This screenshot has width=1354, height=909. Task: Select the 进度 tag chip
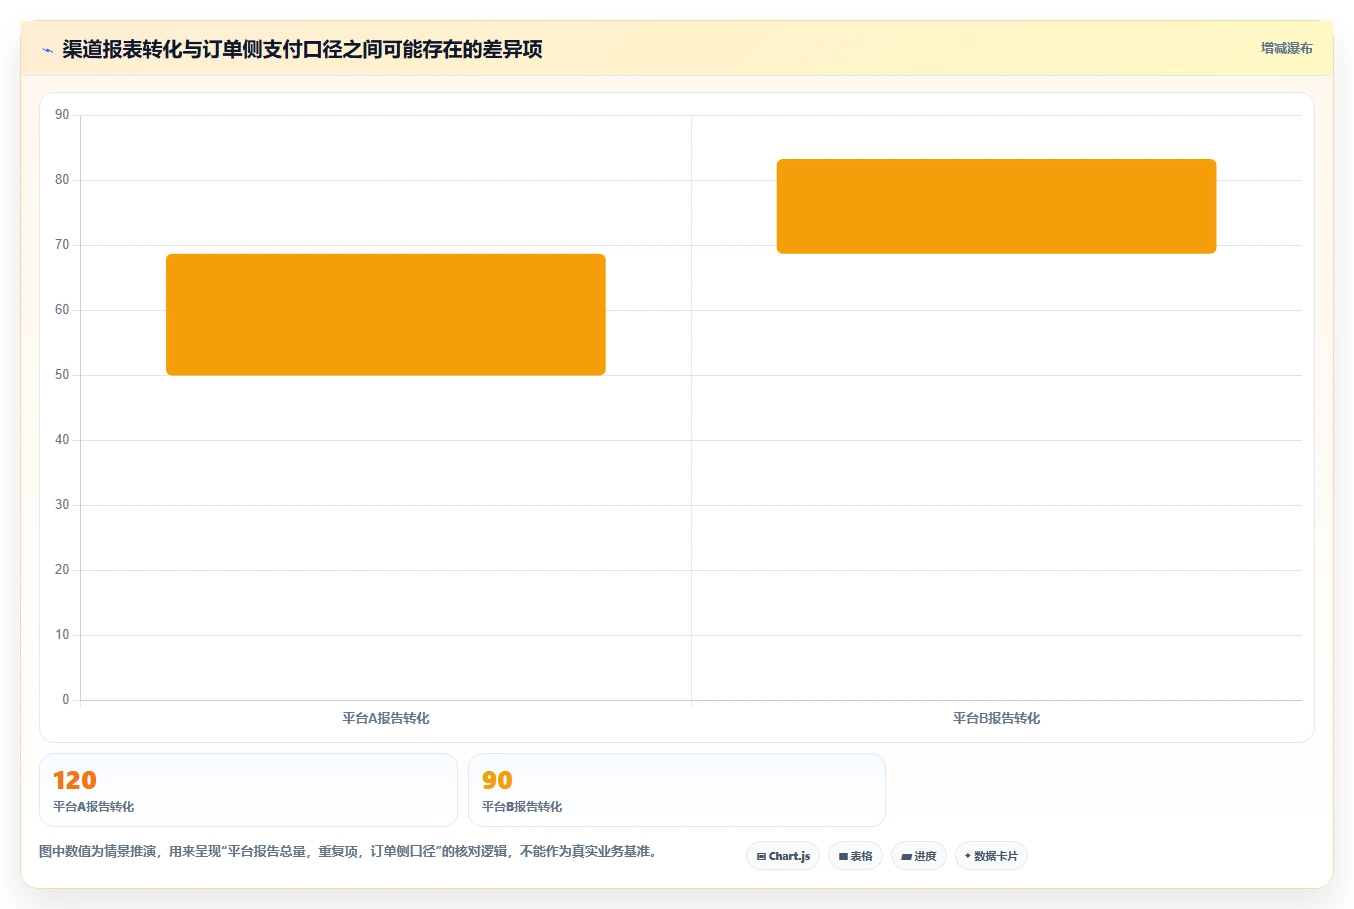[919, 856]
